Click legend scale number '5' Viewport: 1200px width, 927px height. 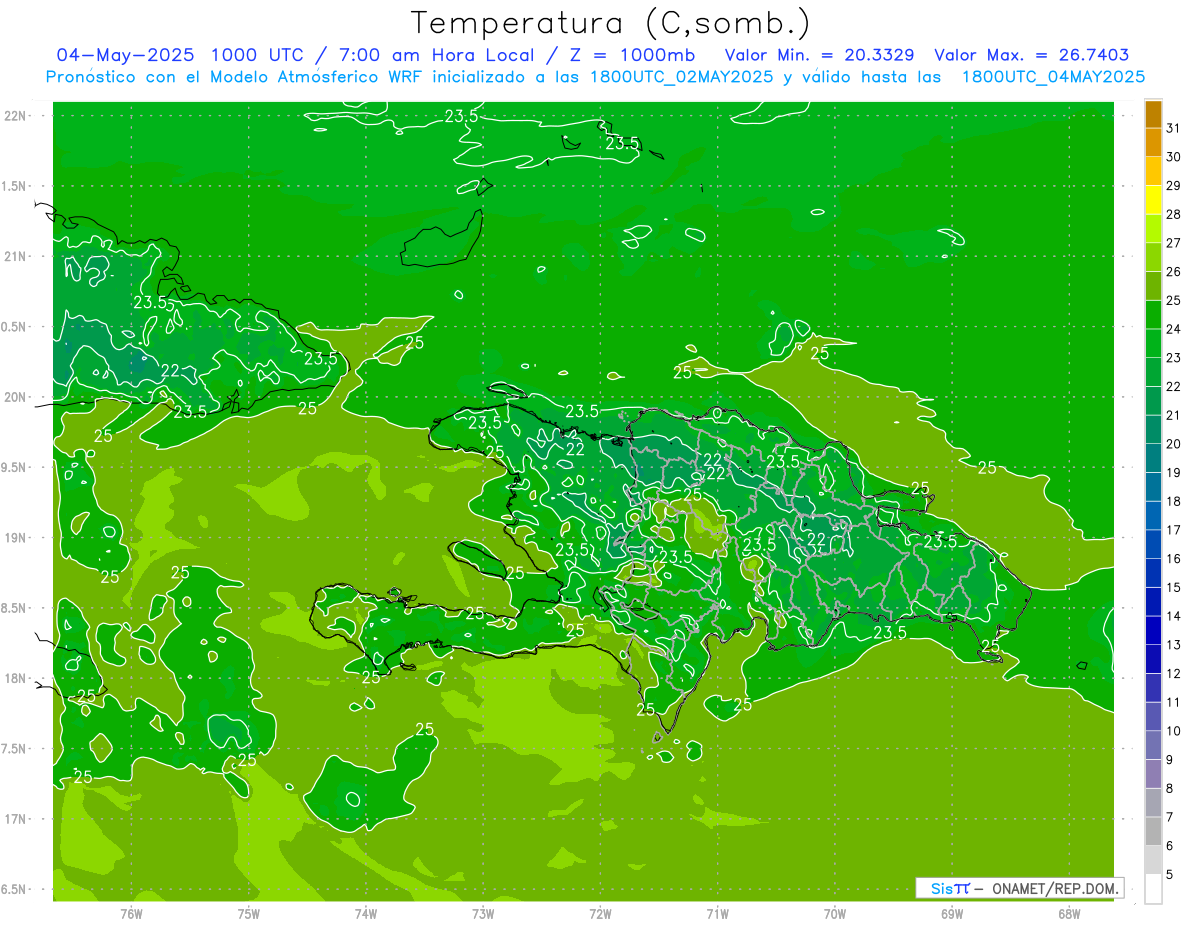click(1171, 874)
